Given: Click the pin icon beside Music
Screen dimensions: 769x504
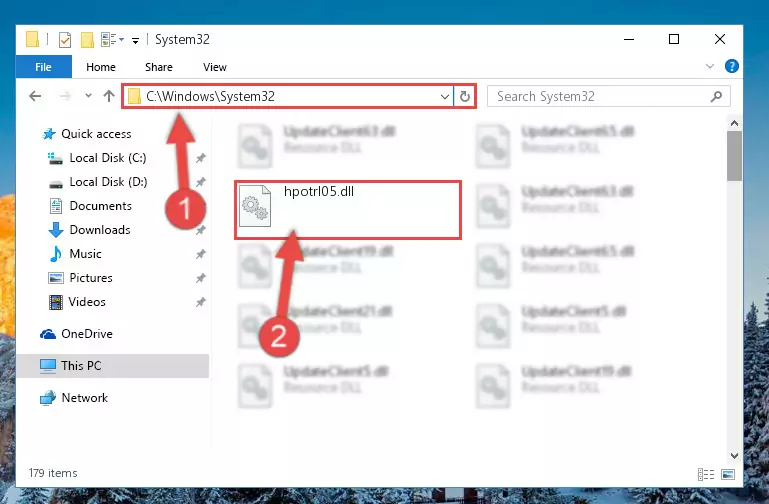Looking at the screenshot, I should [201, 254].
